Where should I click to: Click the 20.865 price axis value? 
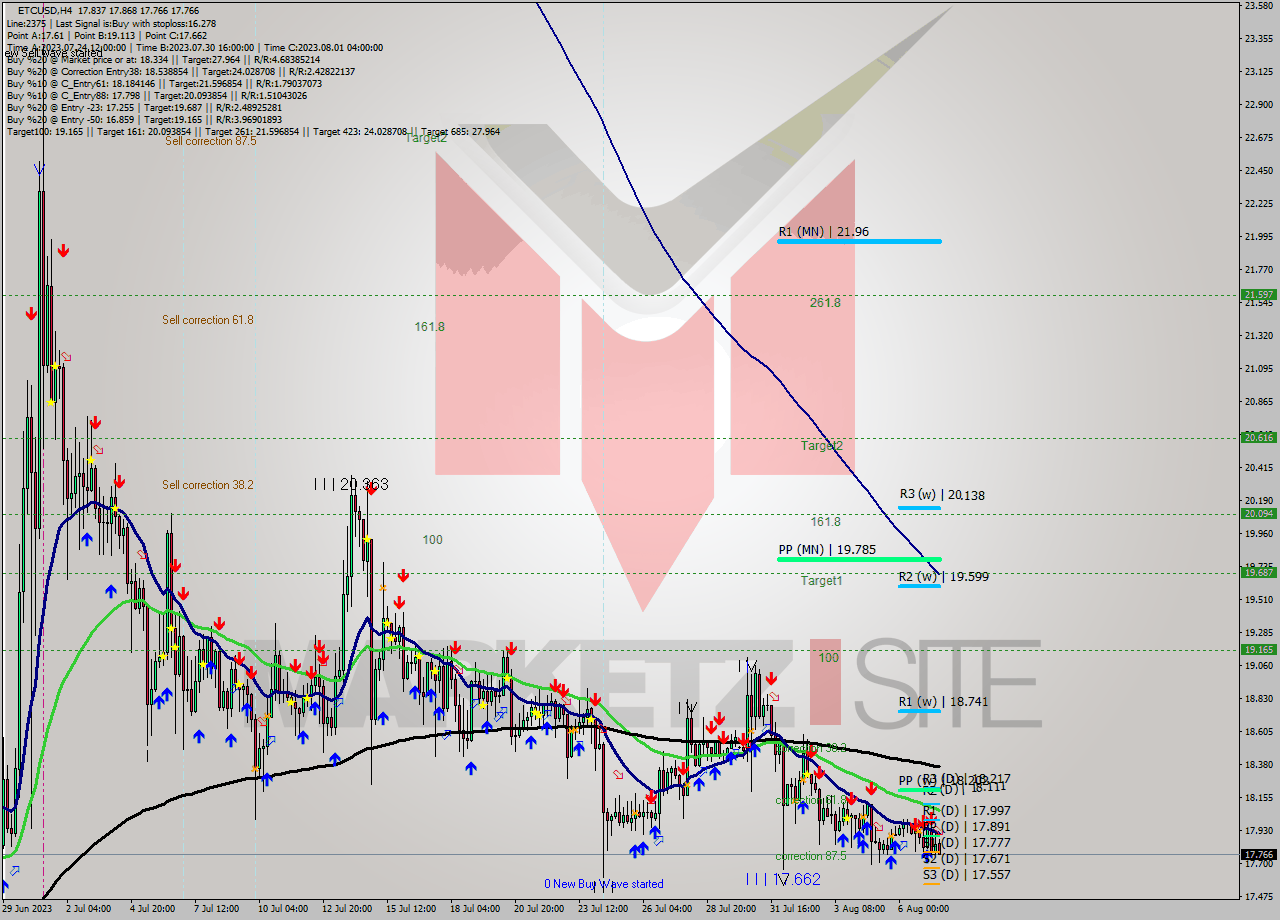click(x=1259, y=401)
